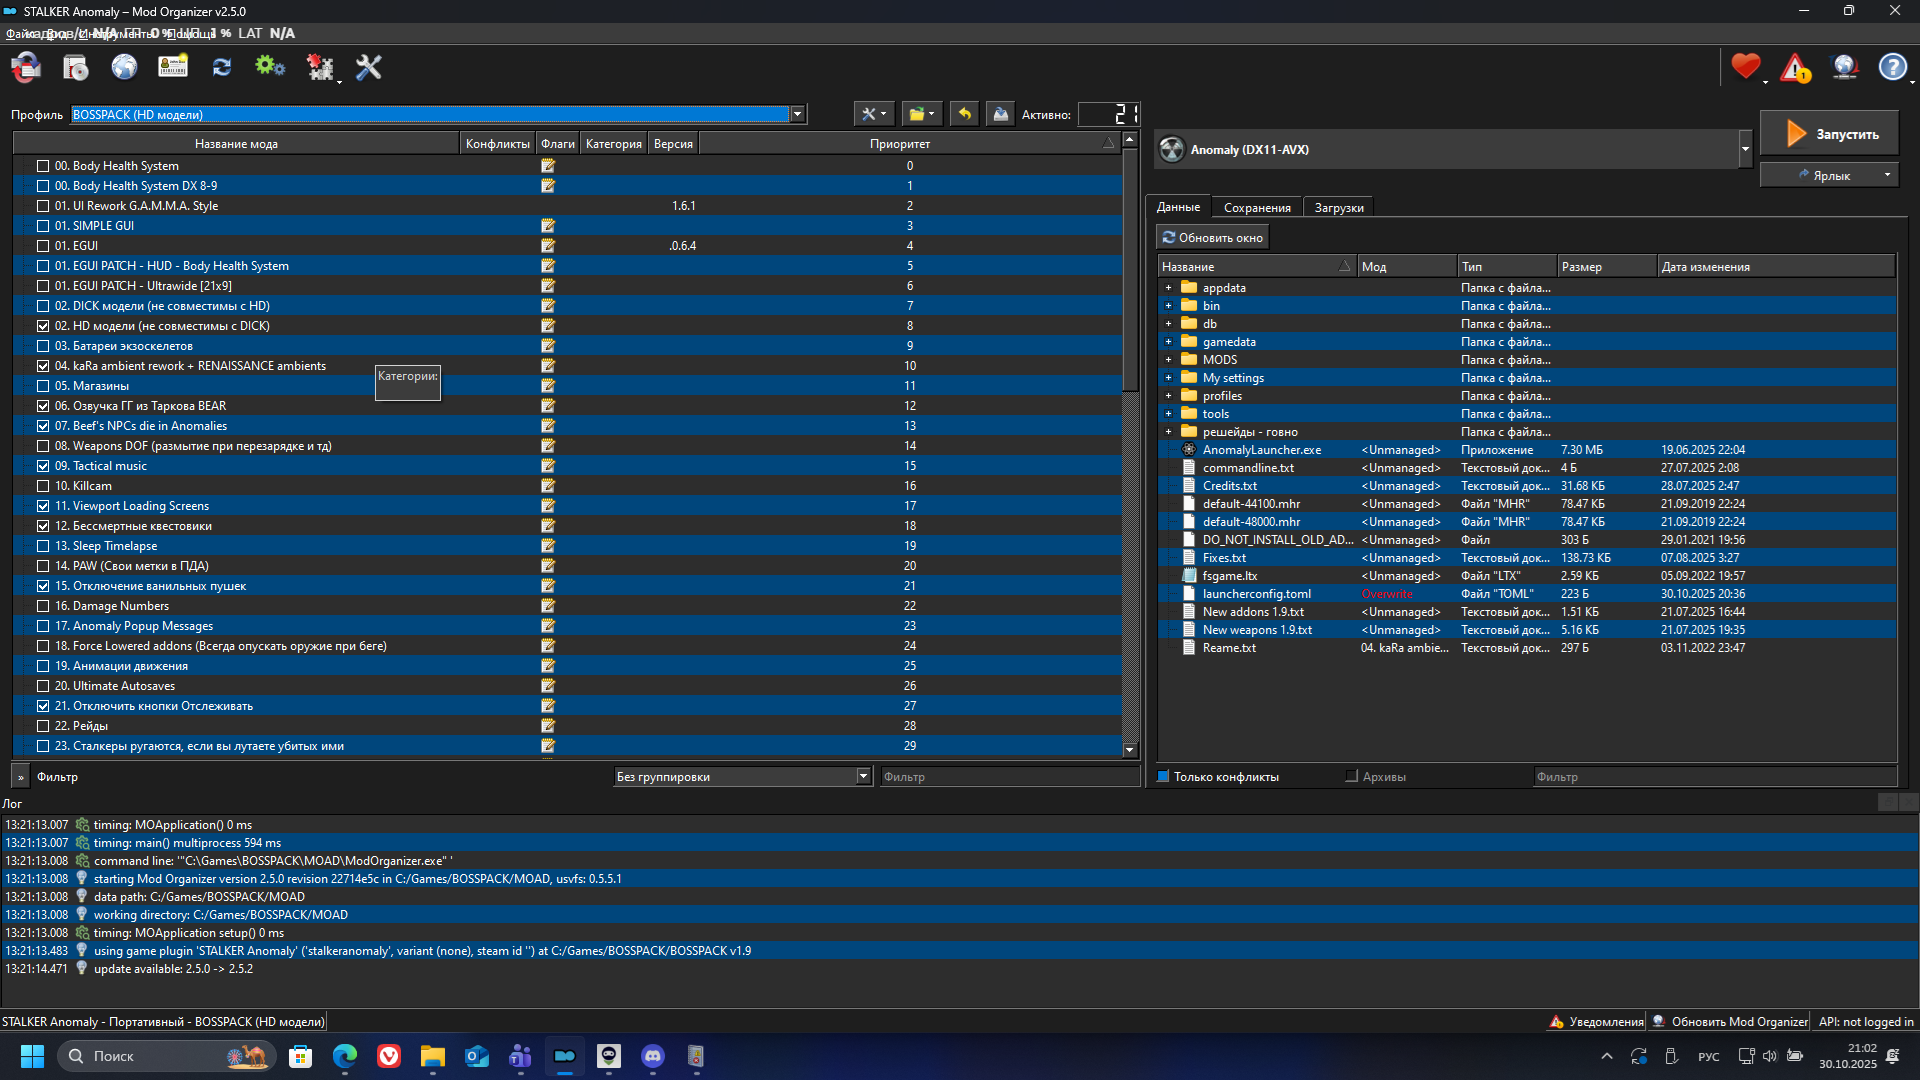Open the puzzle-piece tools icon
The height and width of the screenshot is (1080, 1920).
pyautogui.click(x=320, y=67)
